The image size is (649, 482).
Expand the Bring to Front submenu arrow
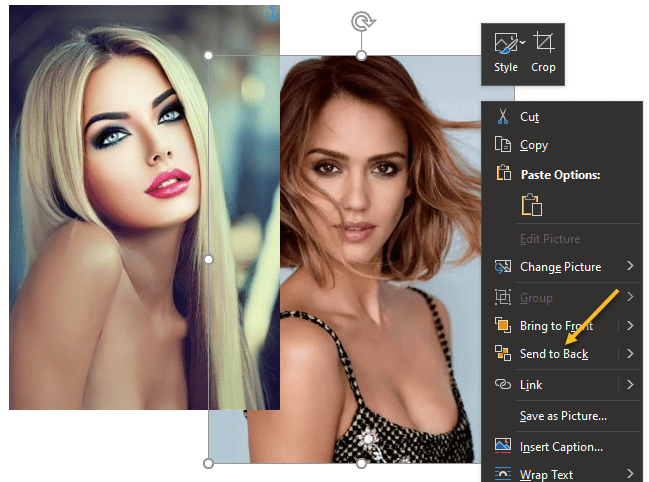(630, 325)
